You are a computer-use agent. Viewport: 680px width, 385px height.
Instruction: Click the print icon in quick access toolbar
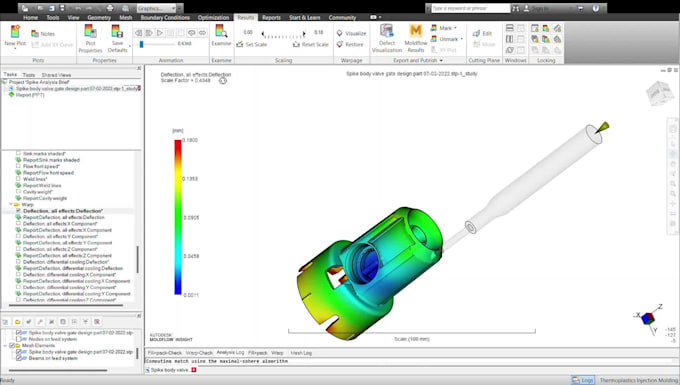click(110, 8)
